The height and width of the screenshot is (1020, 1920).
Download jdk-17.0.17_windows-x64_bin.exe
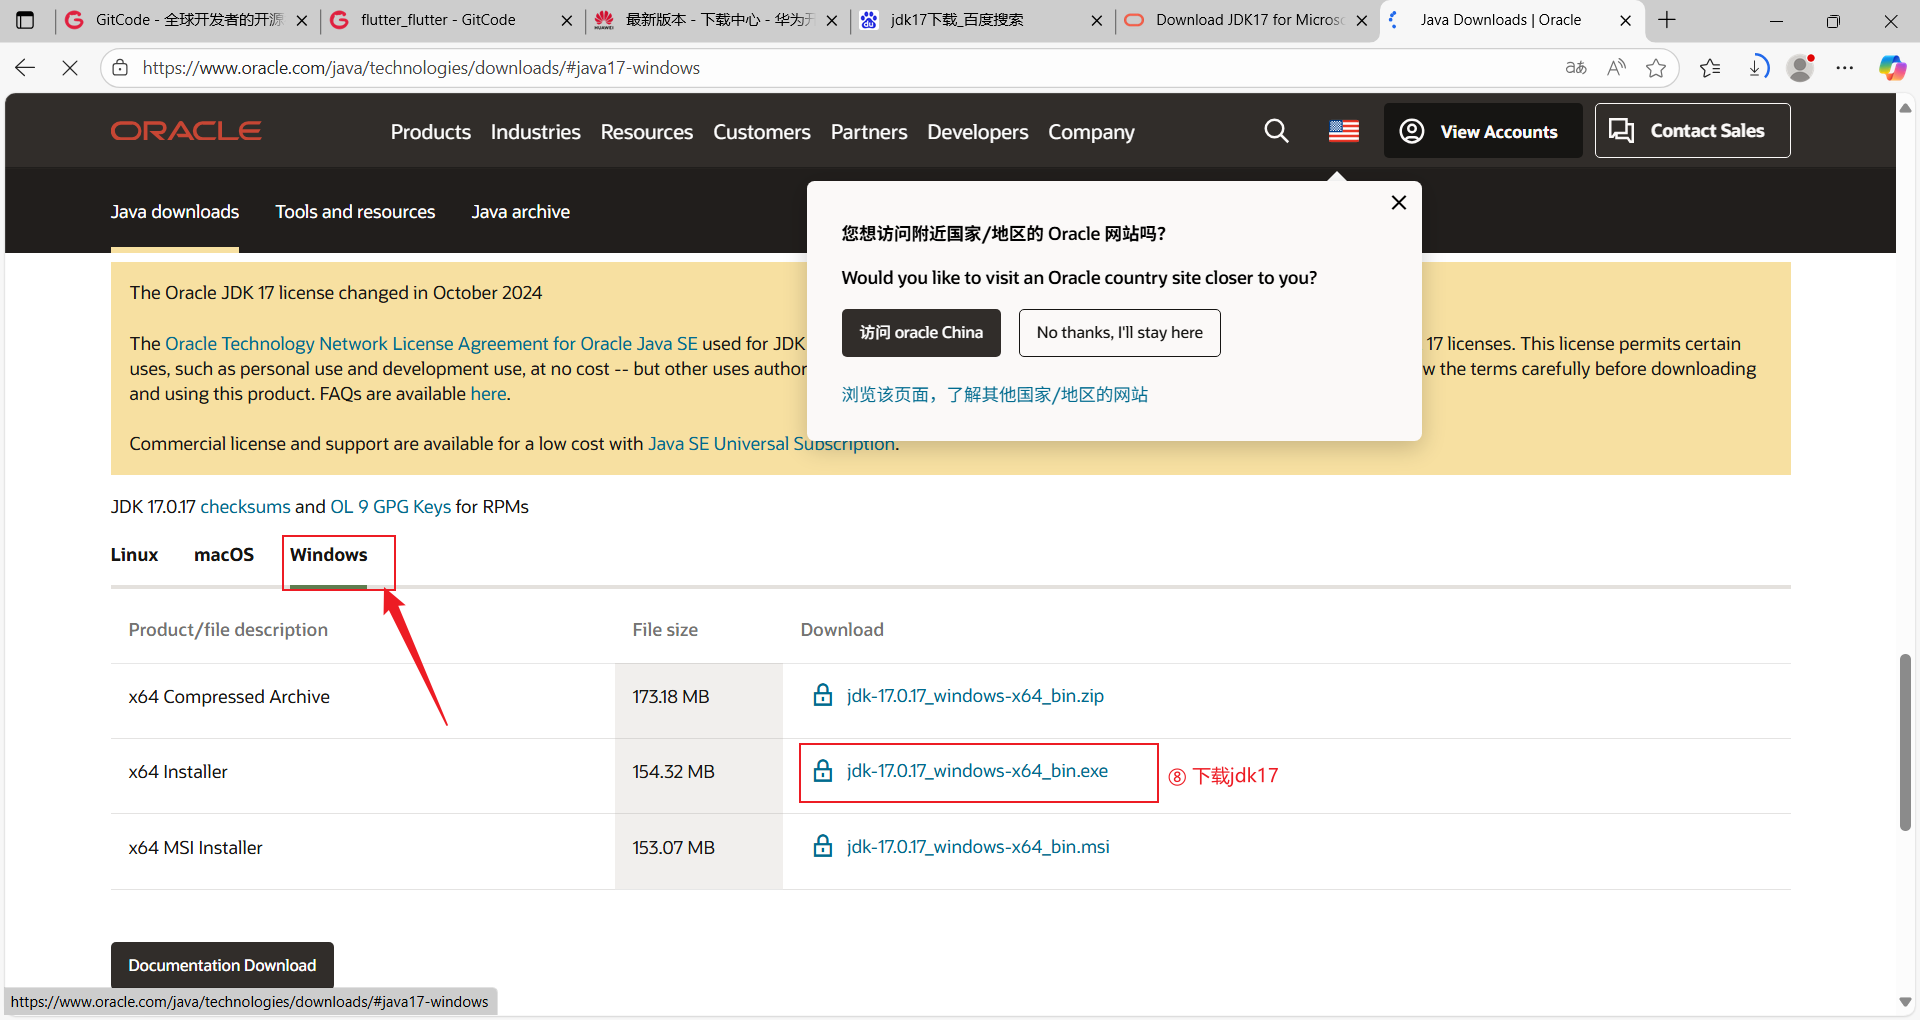tap(977, 771)
